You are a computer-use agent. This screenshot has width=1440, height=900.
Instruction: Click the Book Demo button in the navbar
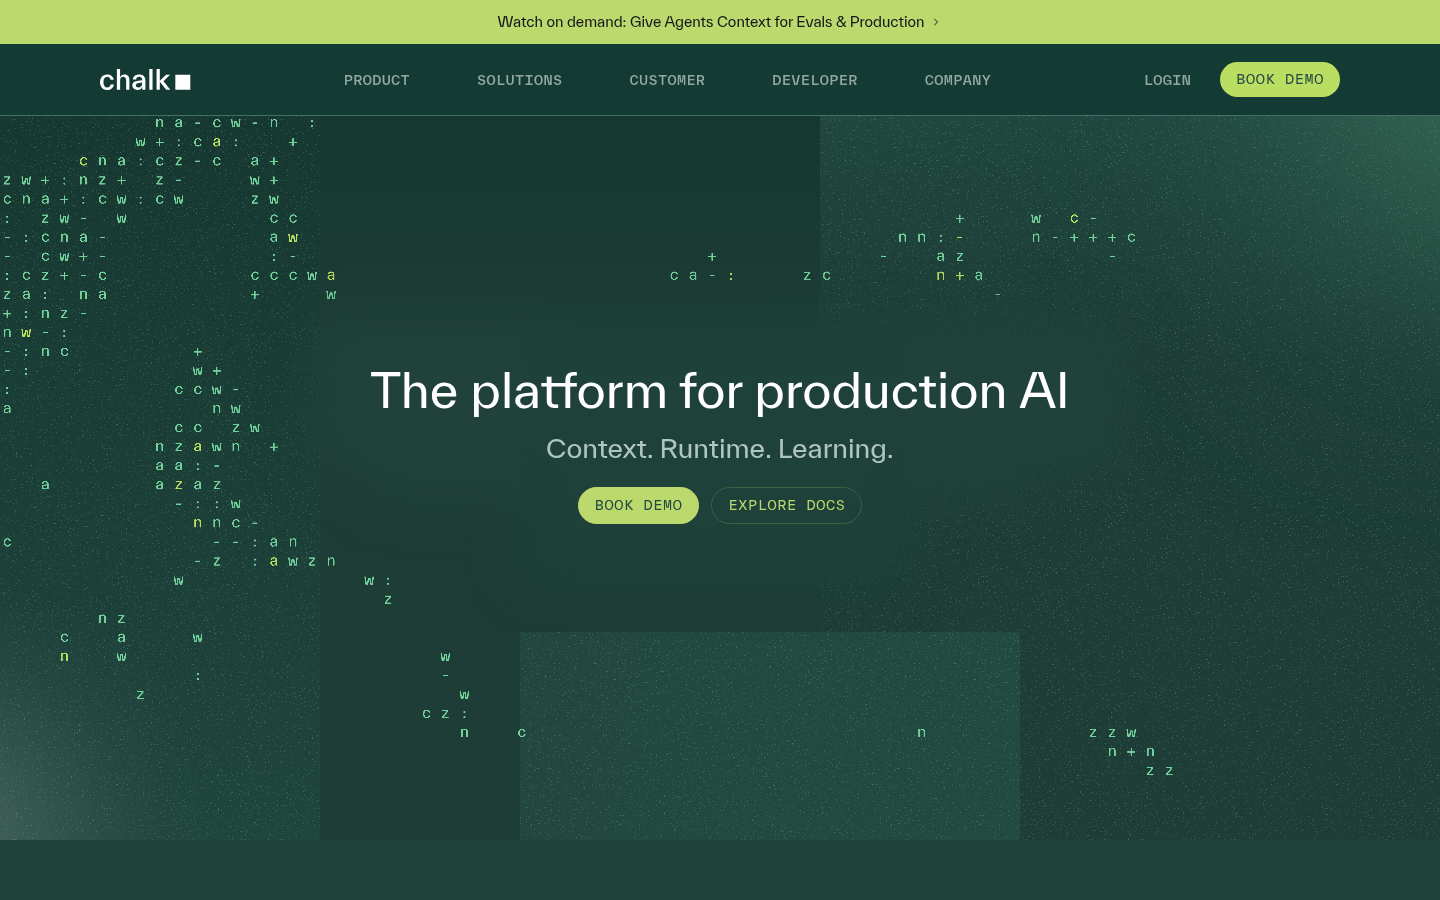1280,80
